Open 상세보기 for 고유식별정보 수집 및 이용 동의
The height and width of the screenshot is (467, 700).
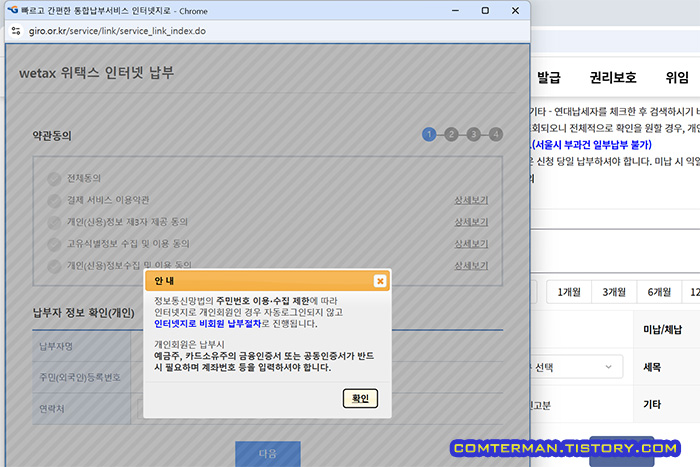(x=471, y=244)
